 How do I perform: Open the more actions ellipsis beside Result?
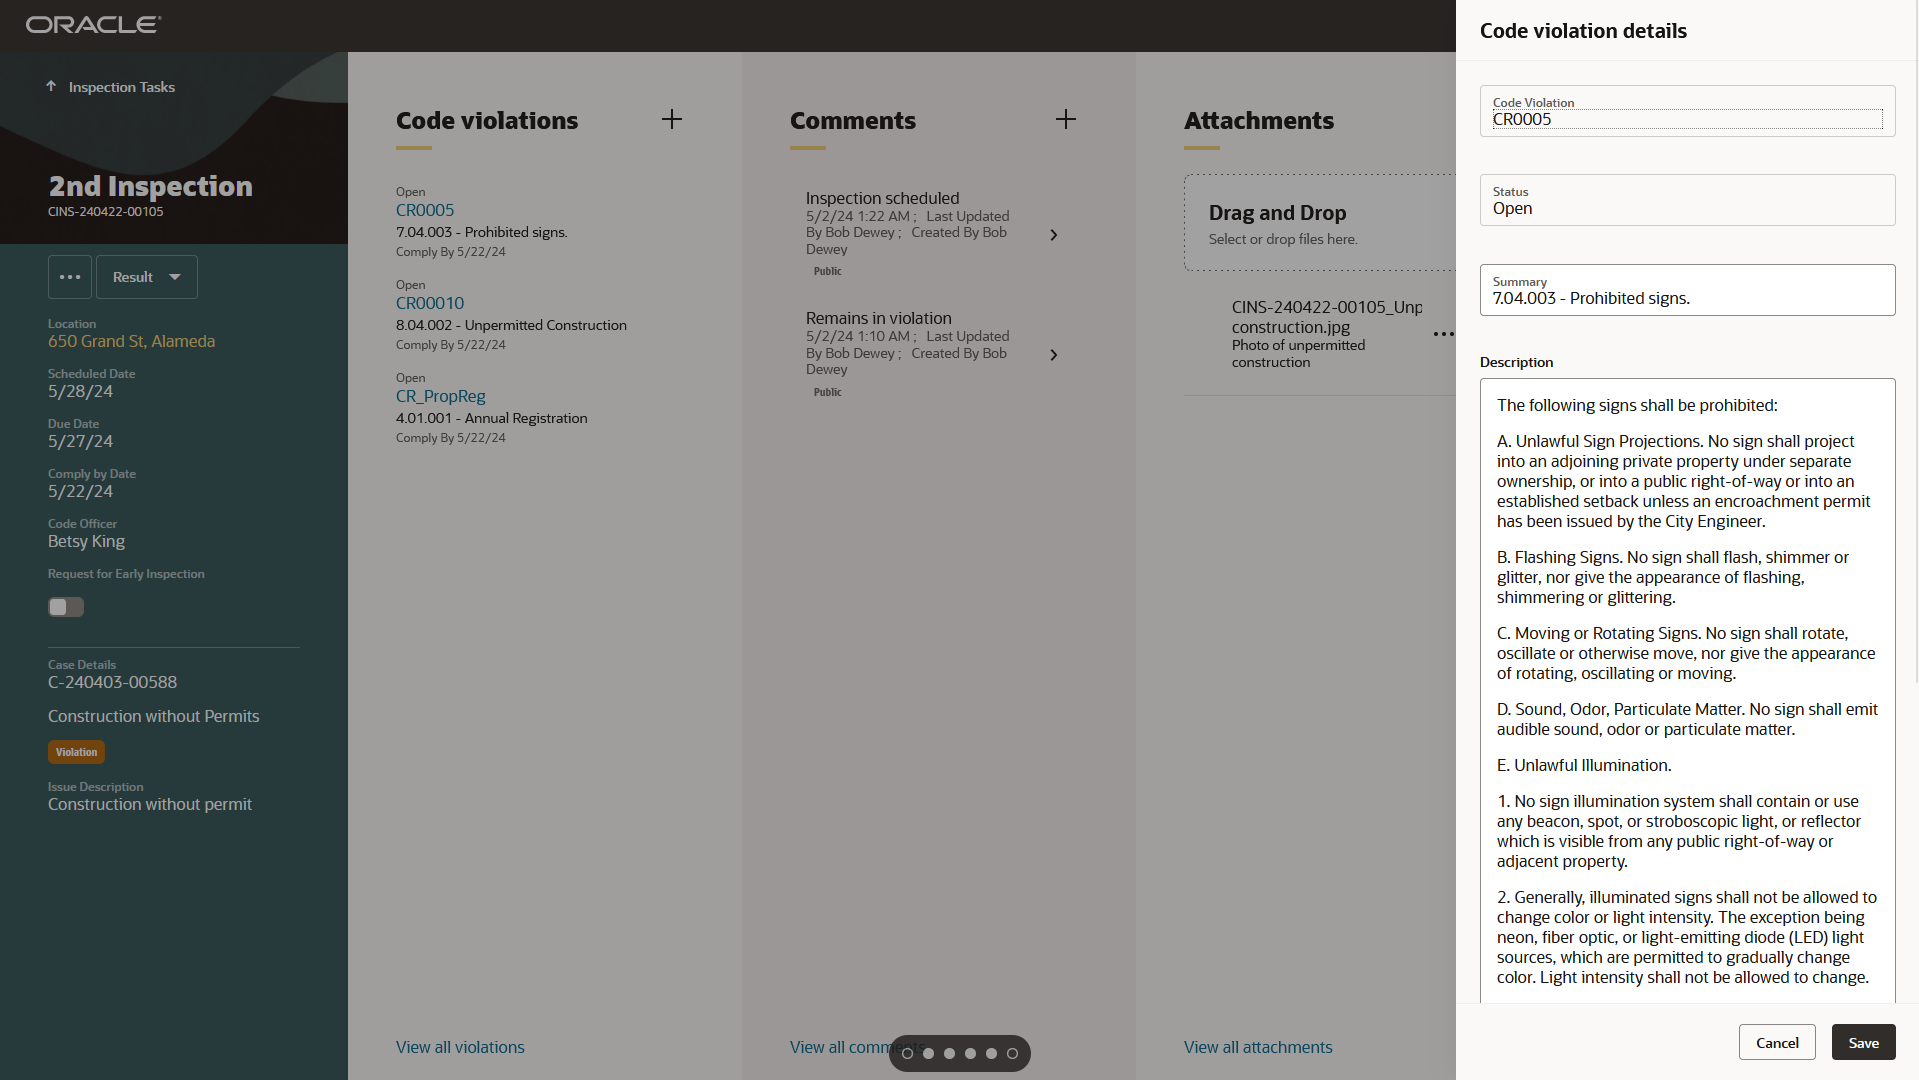point(69,277)
